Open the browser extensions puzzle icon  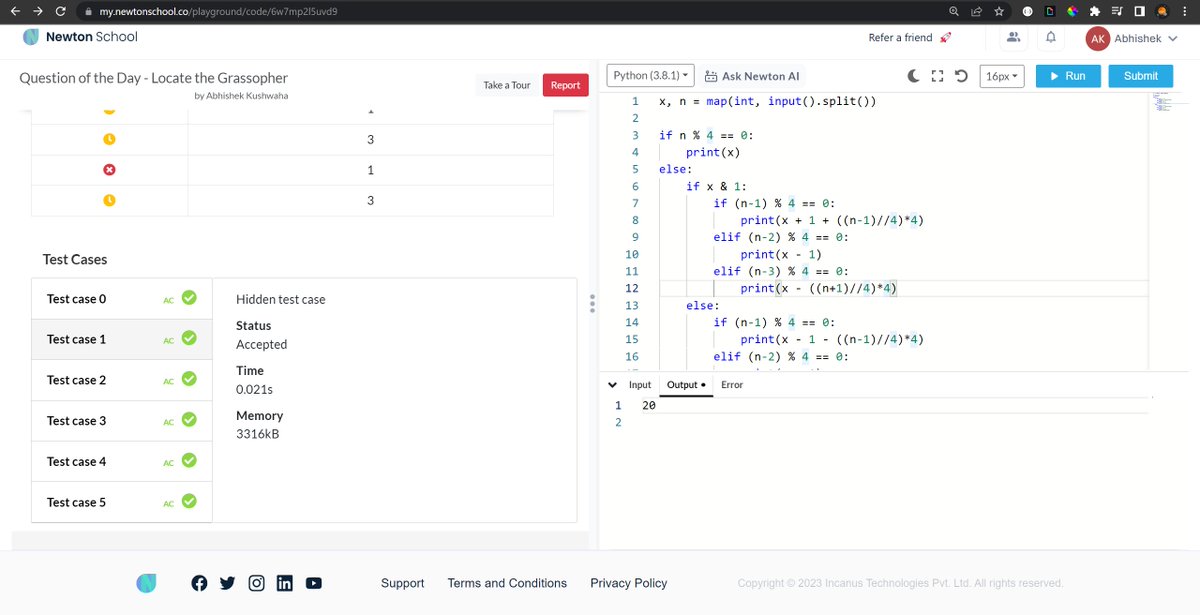pos(1095,11)
